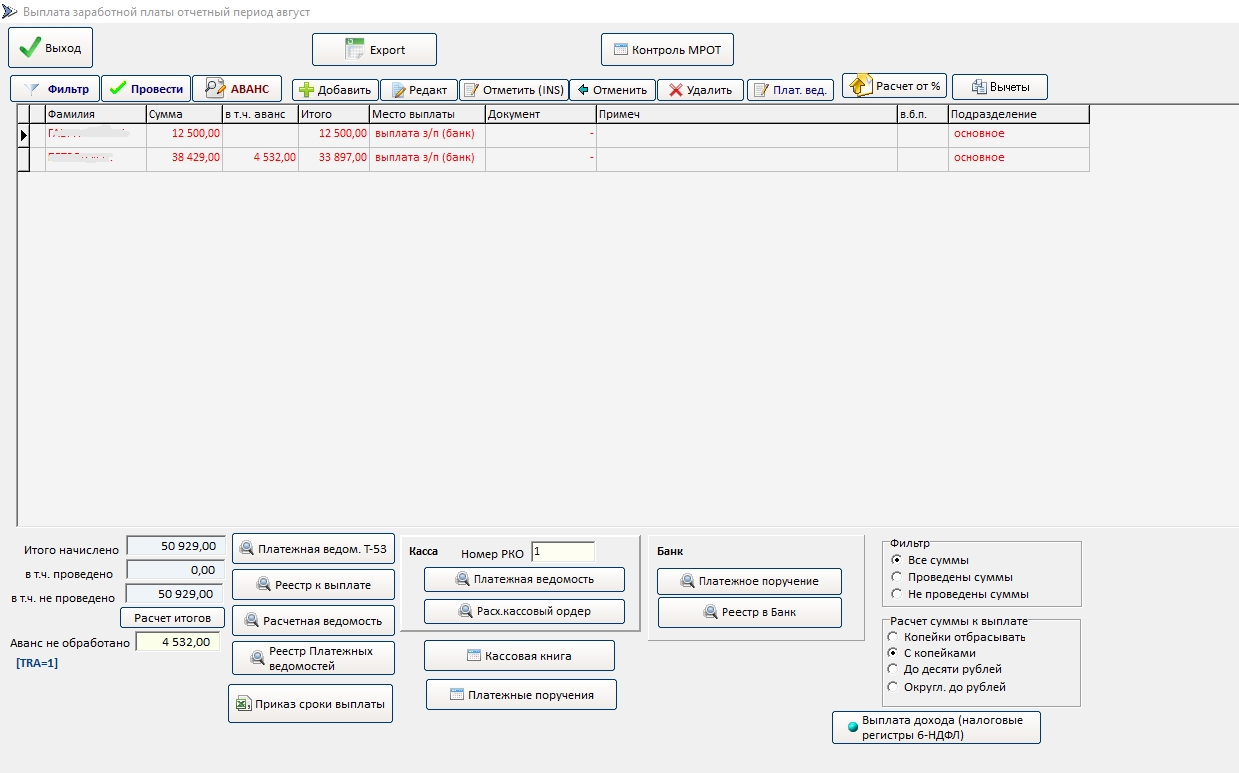Click the Расчет итогов button

(x=173, y=618)
